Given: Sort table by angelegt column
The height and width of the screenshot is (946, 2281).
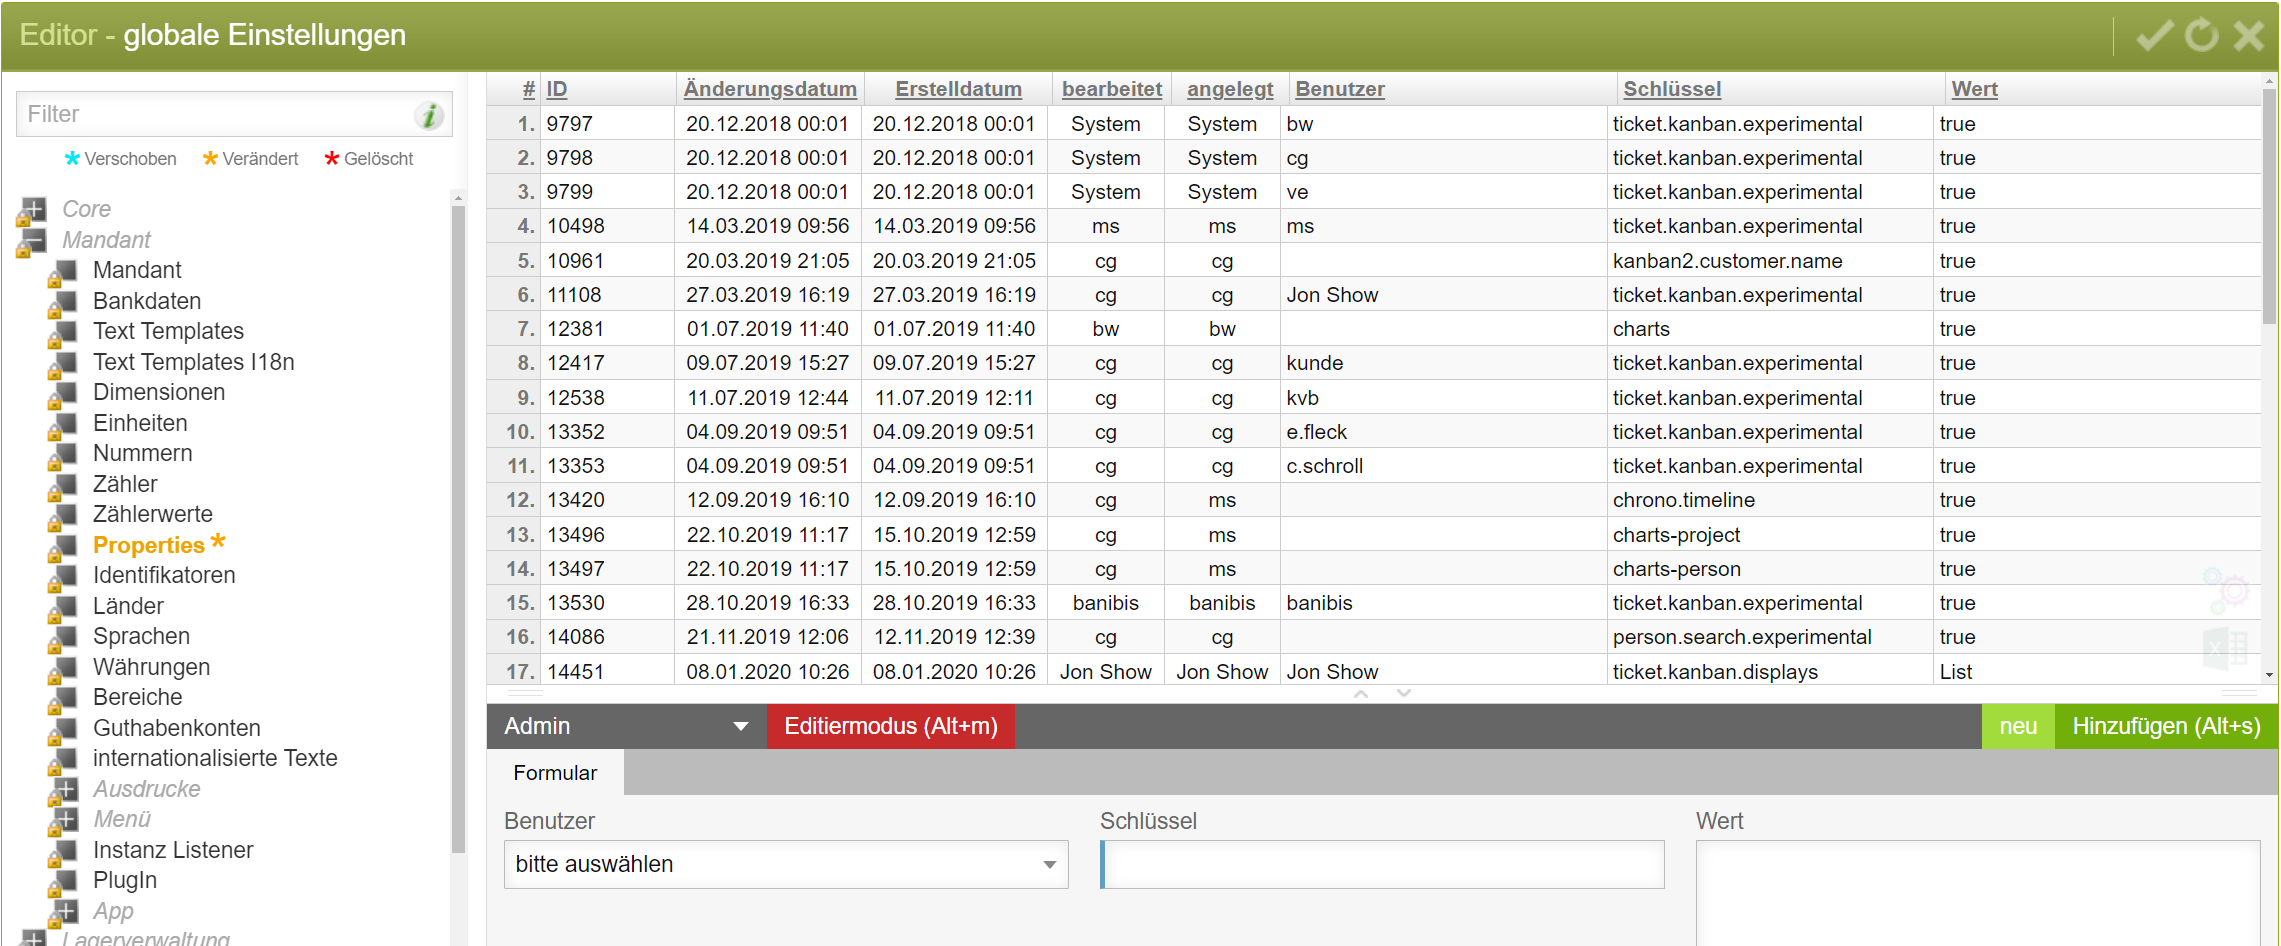Looking at the screenshot, I should pos(1230,90).
